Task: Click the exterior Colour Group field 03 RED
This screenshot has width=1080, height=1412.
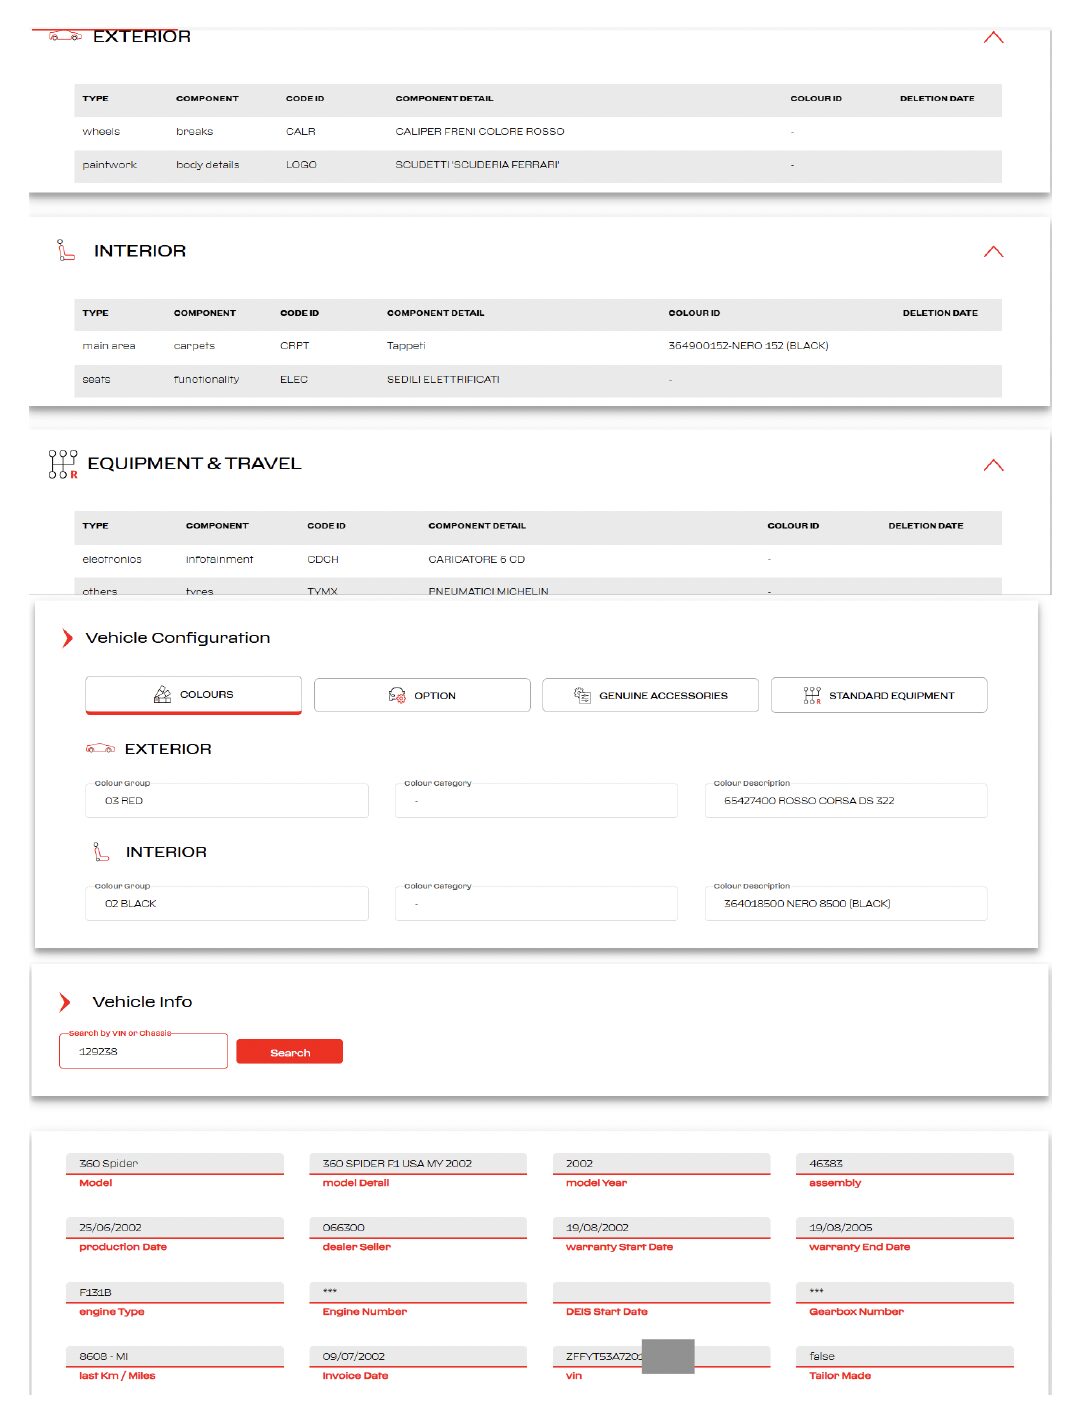Action: pos(227,801)
